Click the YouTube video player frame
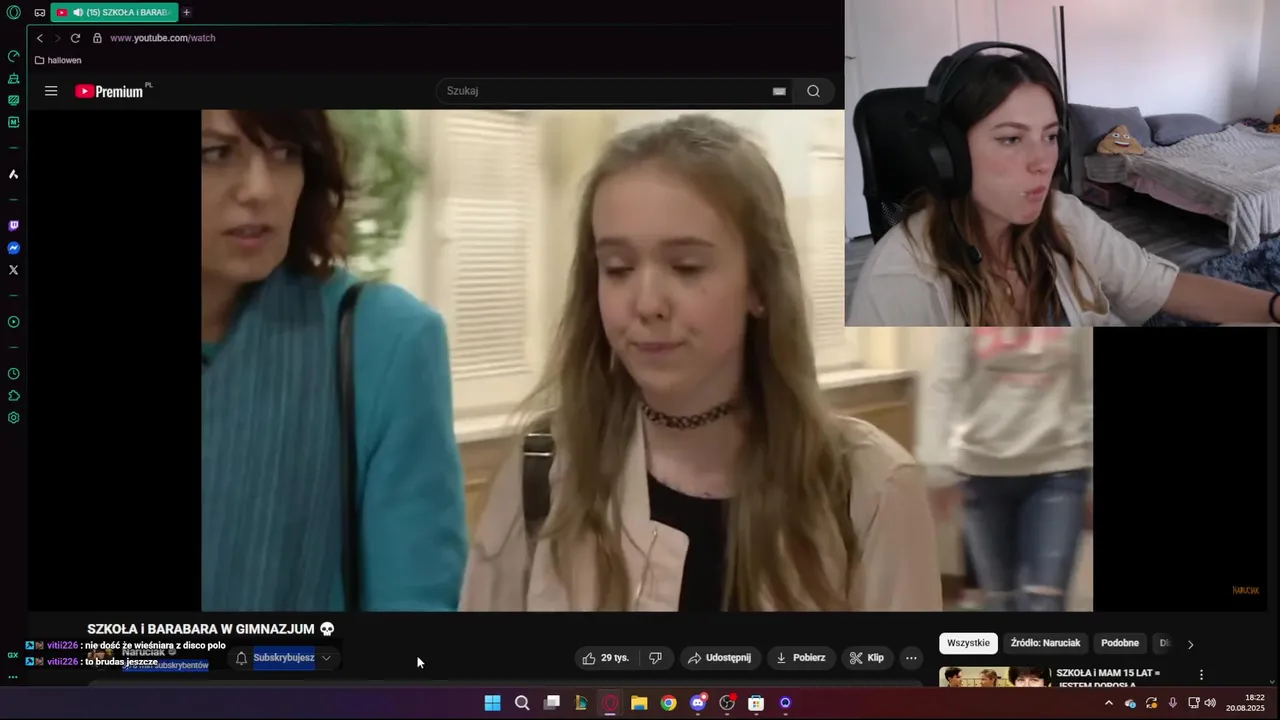Image resolution: width=1280 pixels, height=720 pixels. point(646,360)
